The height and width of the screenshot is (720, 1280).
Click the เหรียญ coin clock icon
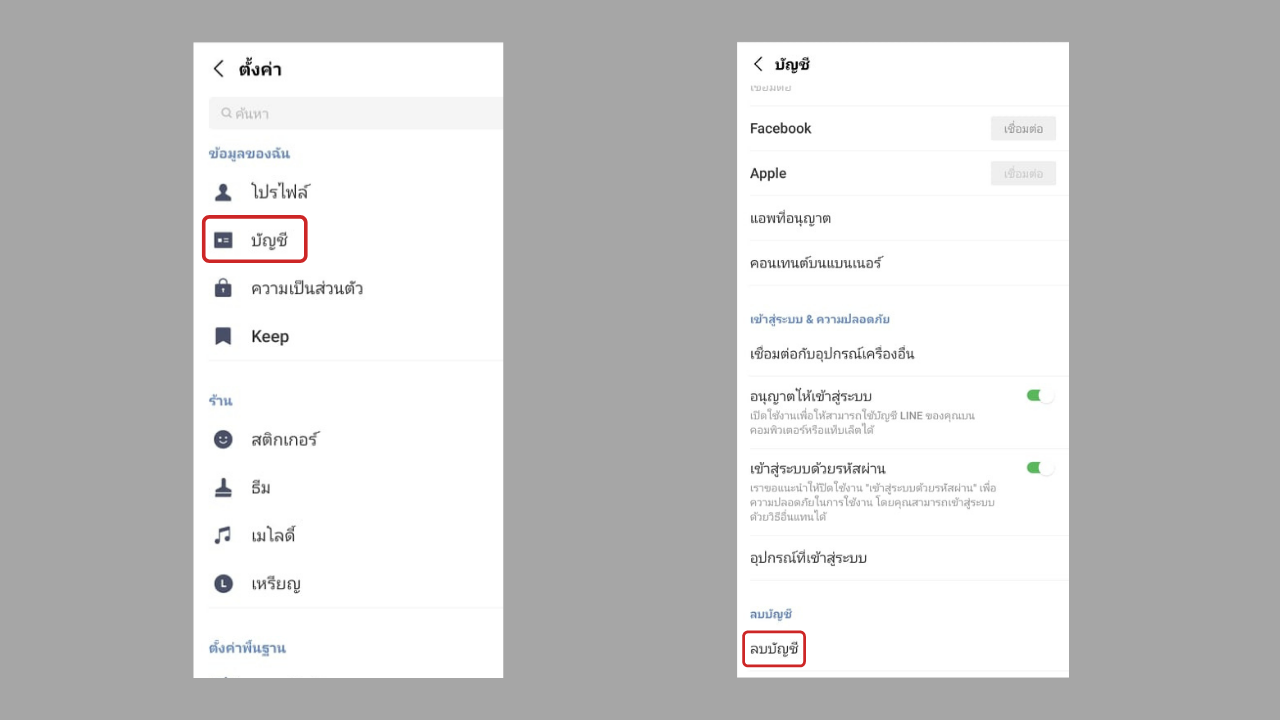coord(223,583)
